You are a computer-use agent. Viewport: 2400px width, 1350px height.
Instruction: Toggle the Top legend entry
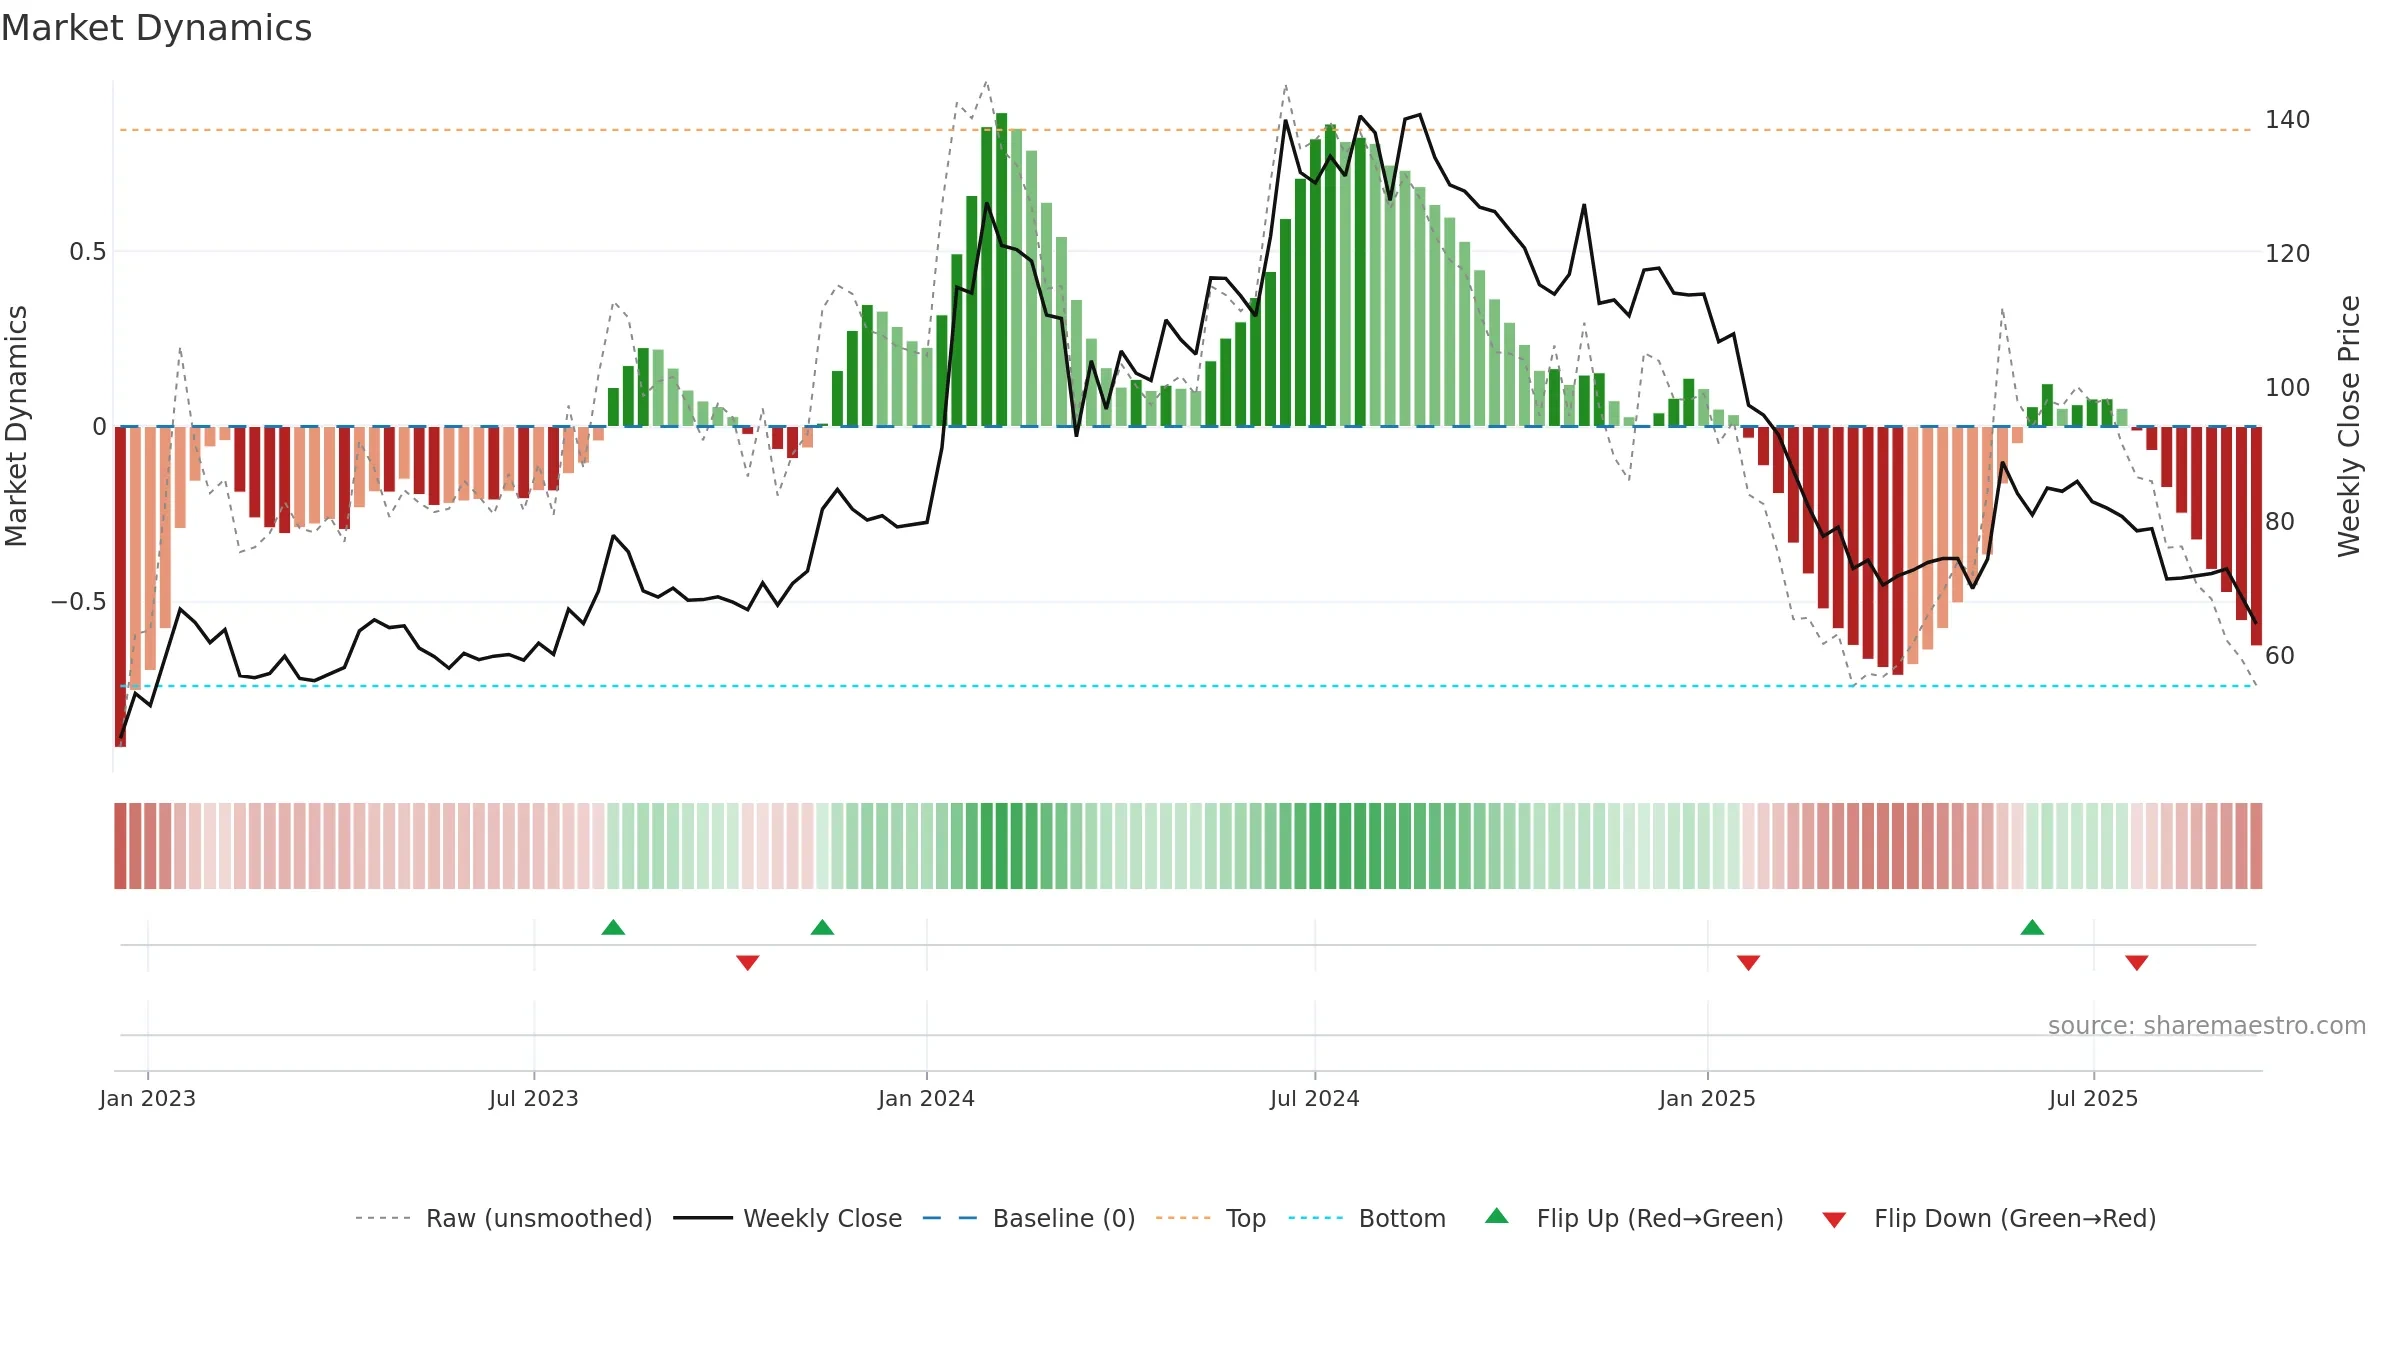(1211, 1218)
